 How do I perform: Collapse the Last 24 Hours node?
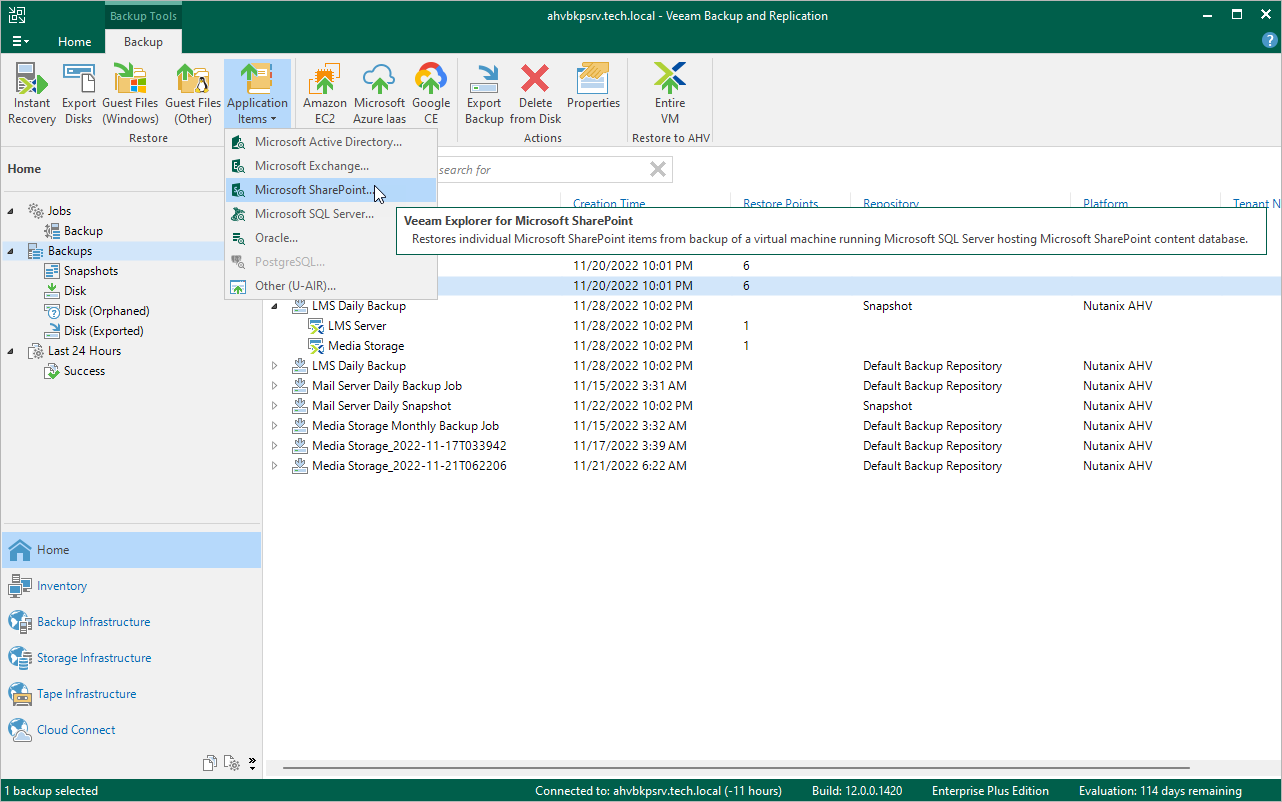[11, 351]
